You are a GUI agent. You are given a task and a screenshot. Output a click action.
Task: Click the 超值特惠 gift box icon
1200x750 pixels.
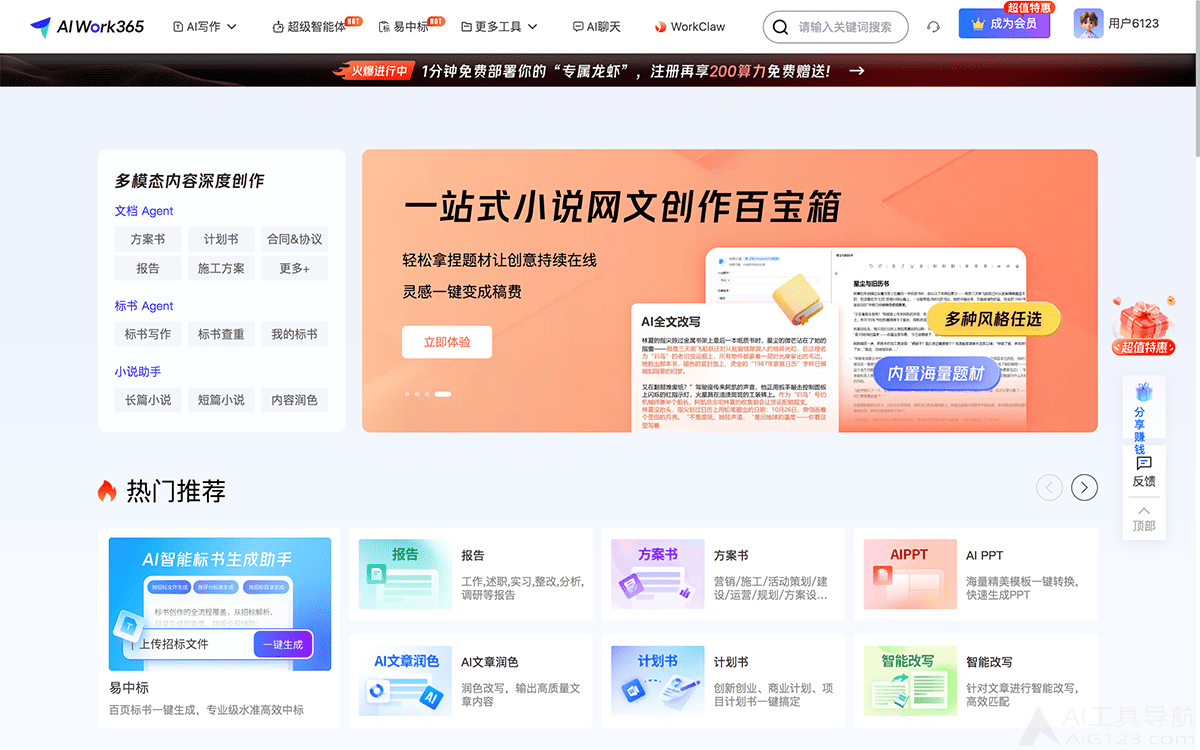click(x=1143, y=327)
